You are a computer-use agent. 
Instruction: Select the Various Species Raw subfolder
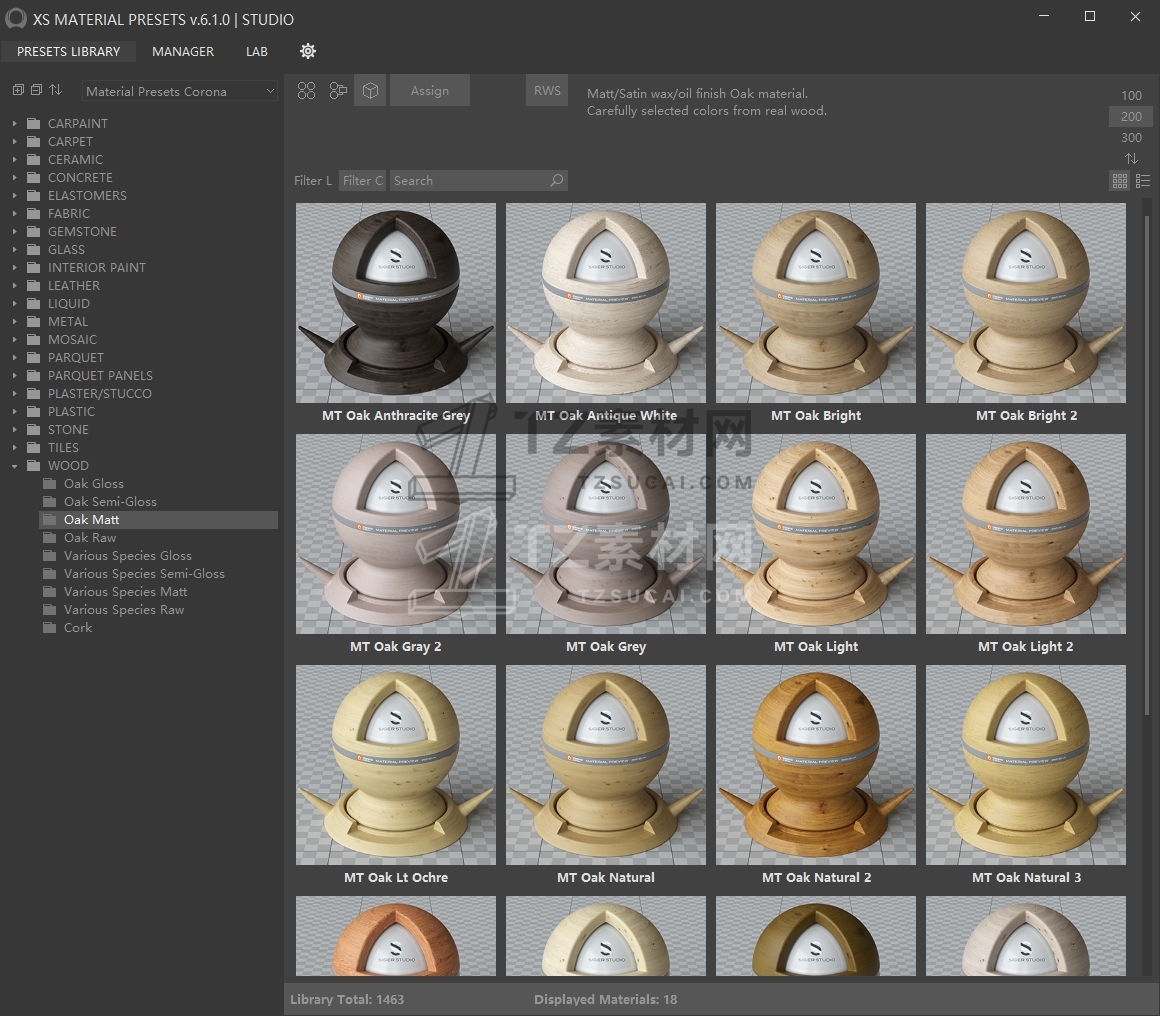tap(124, 610)
